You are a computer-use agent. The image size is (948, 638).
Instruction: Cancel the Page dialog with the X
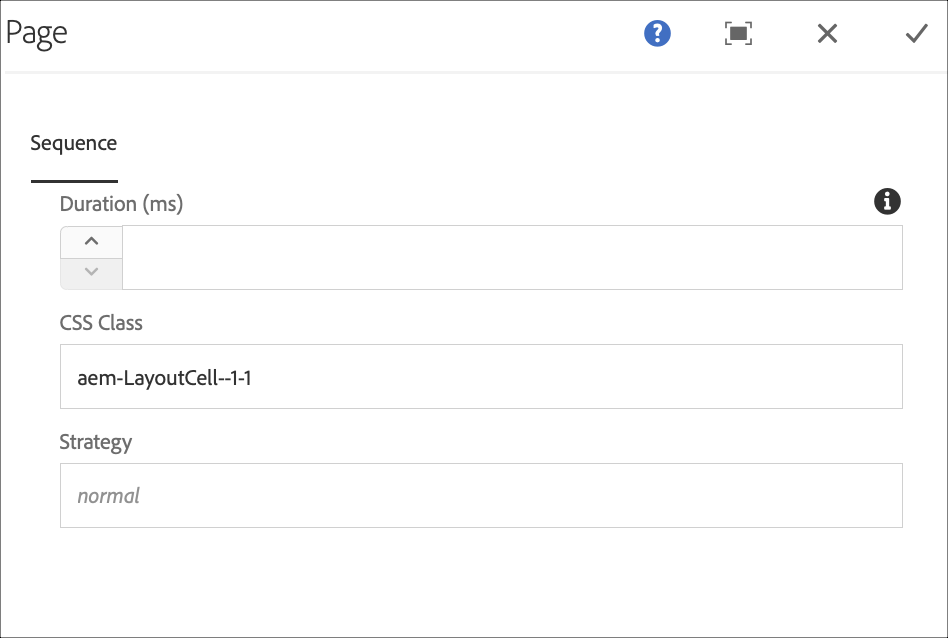[x=827, y=34]
